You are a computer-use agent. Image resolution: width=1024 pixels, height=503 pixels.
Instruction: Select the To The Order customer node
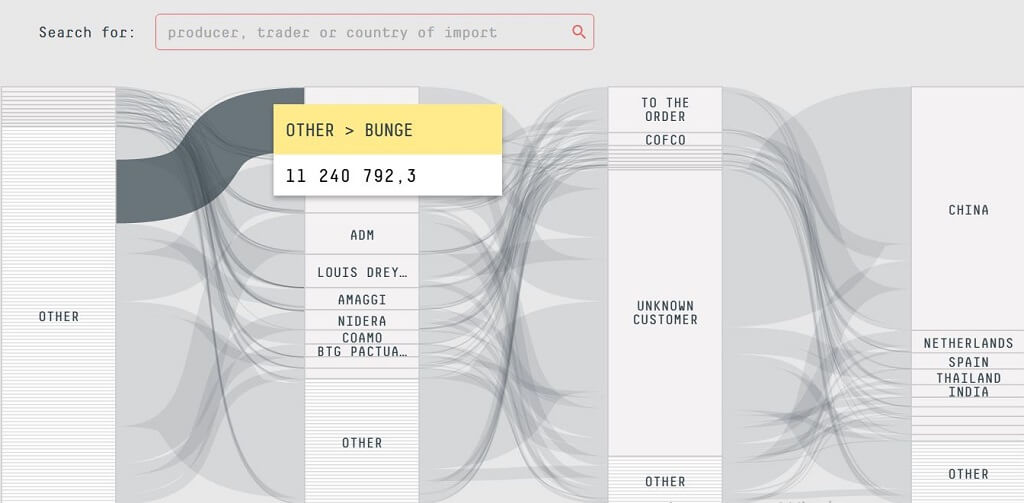point(665,109)
